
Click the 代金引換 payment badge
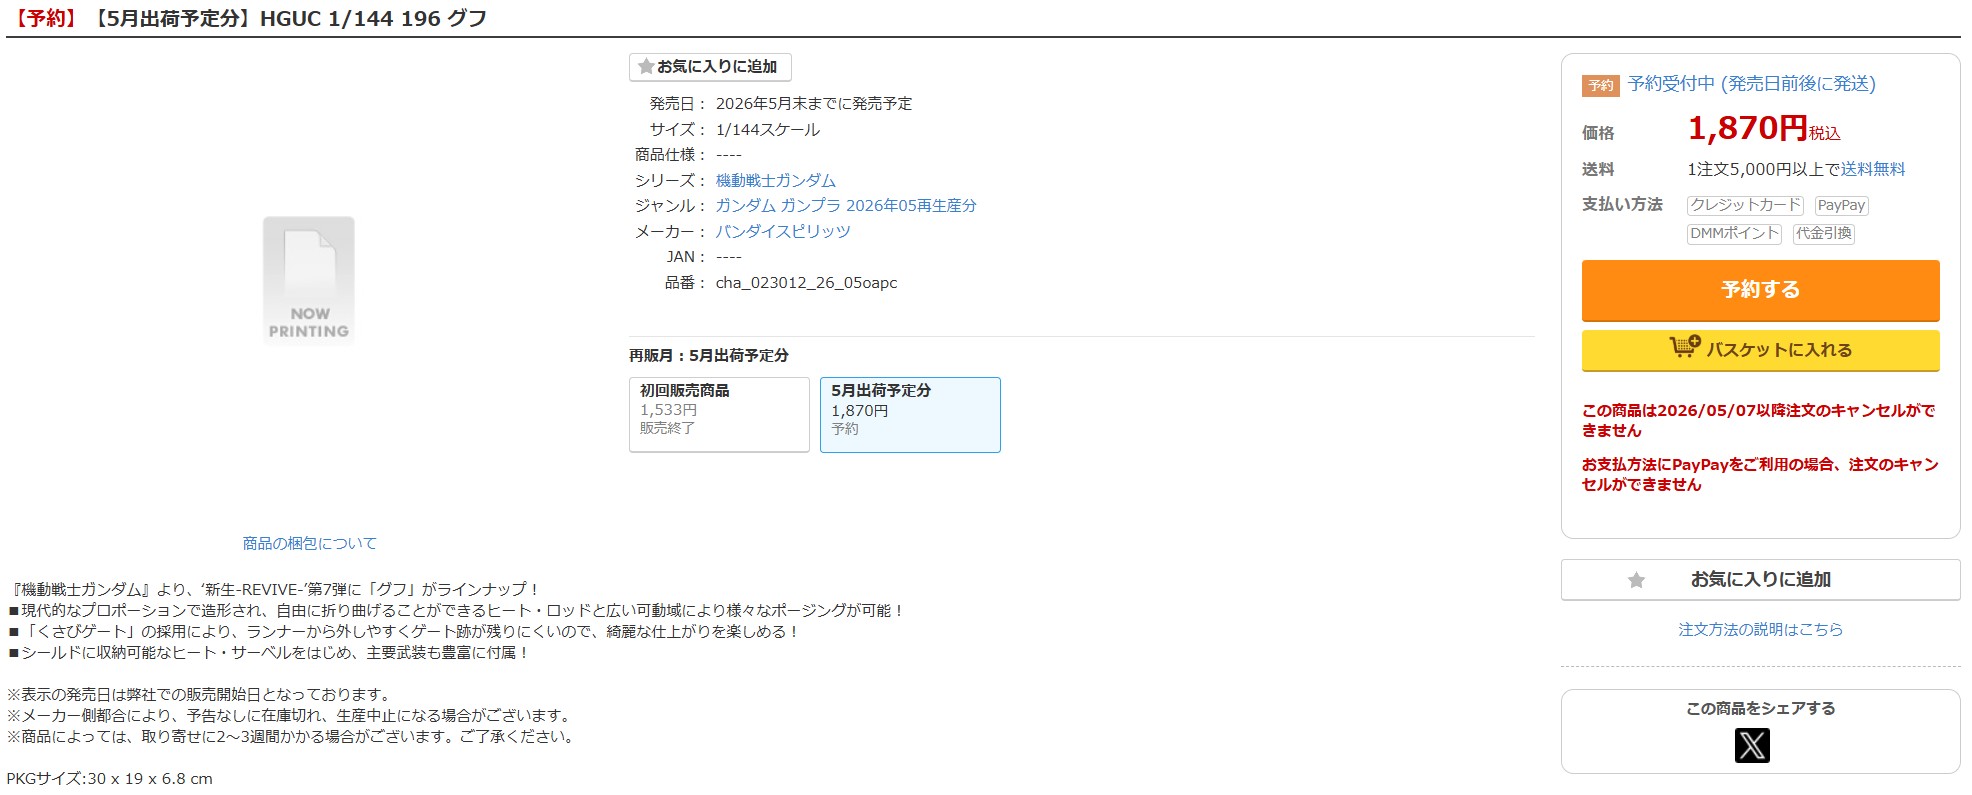pyautogui.click(x=1824, y=233)
